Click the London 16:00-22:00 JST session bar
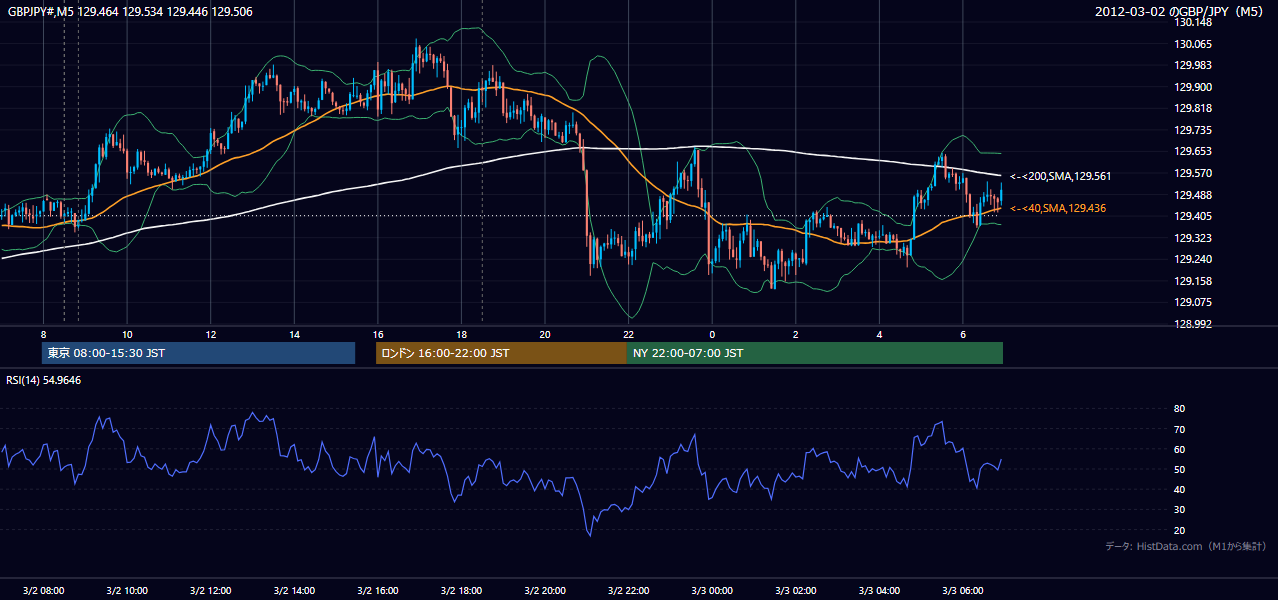The image size is (1278, 600). point(501,353)
